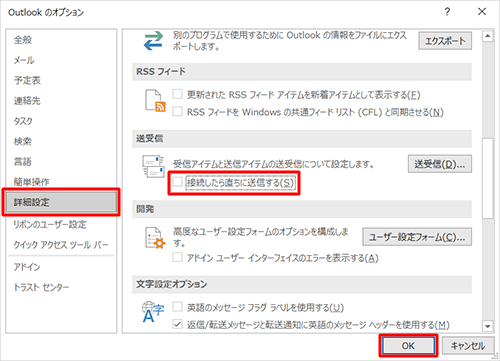This screenshot has height=361, width=500.
Task: Open 簡単操作 options category
Action: coord(61,182)
